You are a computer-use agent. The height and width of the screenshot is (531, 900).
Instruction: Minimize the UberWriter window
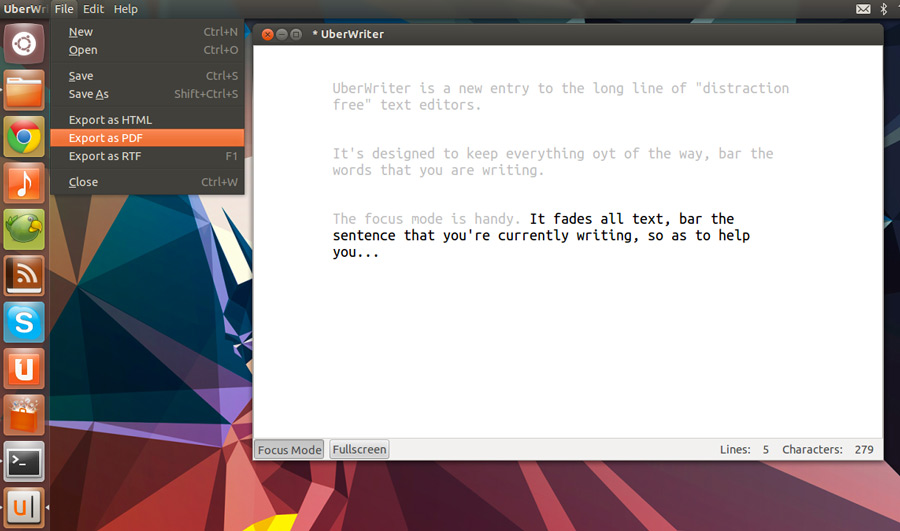click(x=282, y=34)
